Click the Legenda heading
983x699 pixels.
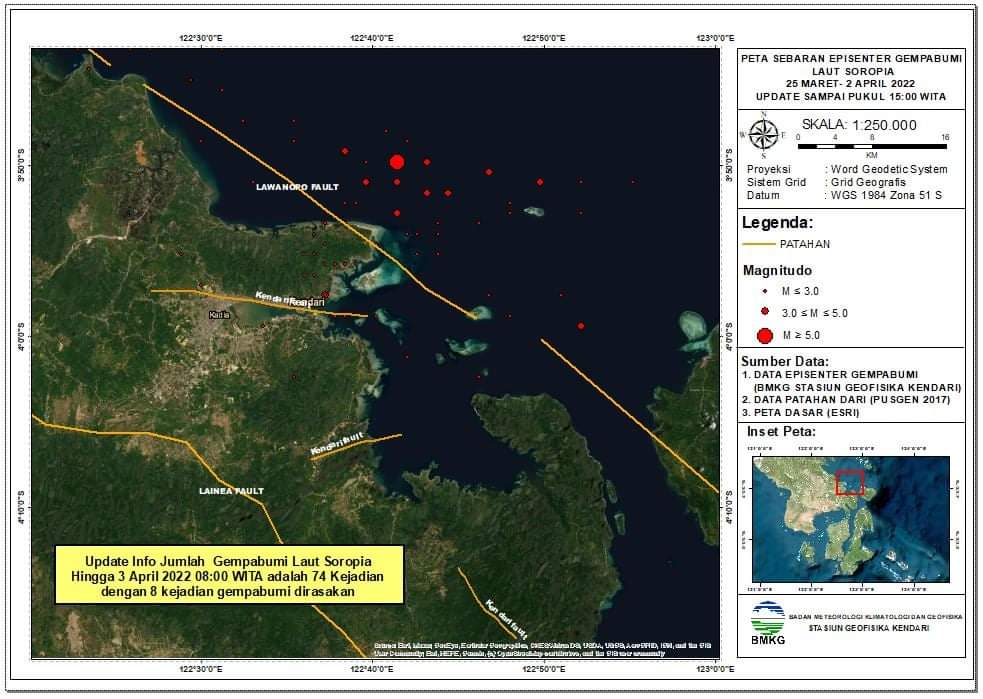click(777, 222)
